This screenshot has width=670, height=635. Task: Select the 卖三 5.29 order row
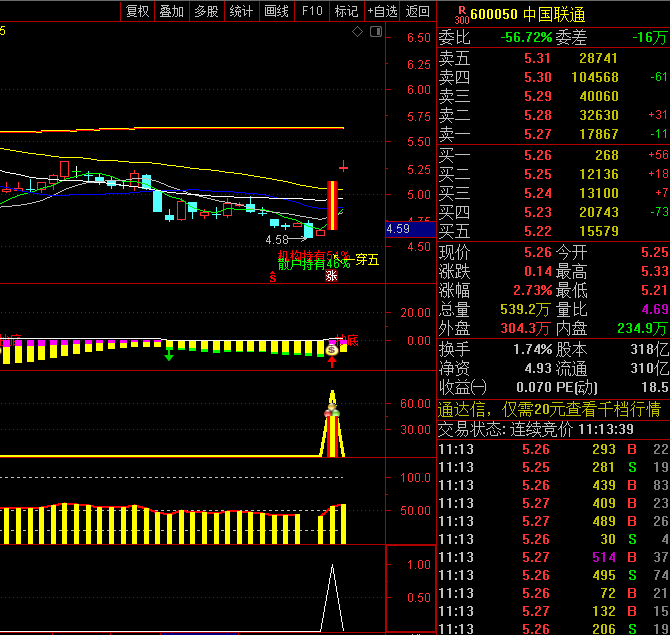click(x=553, y=96)
